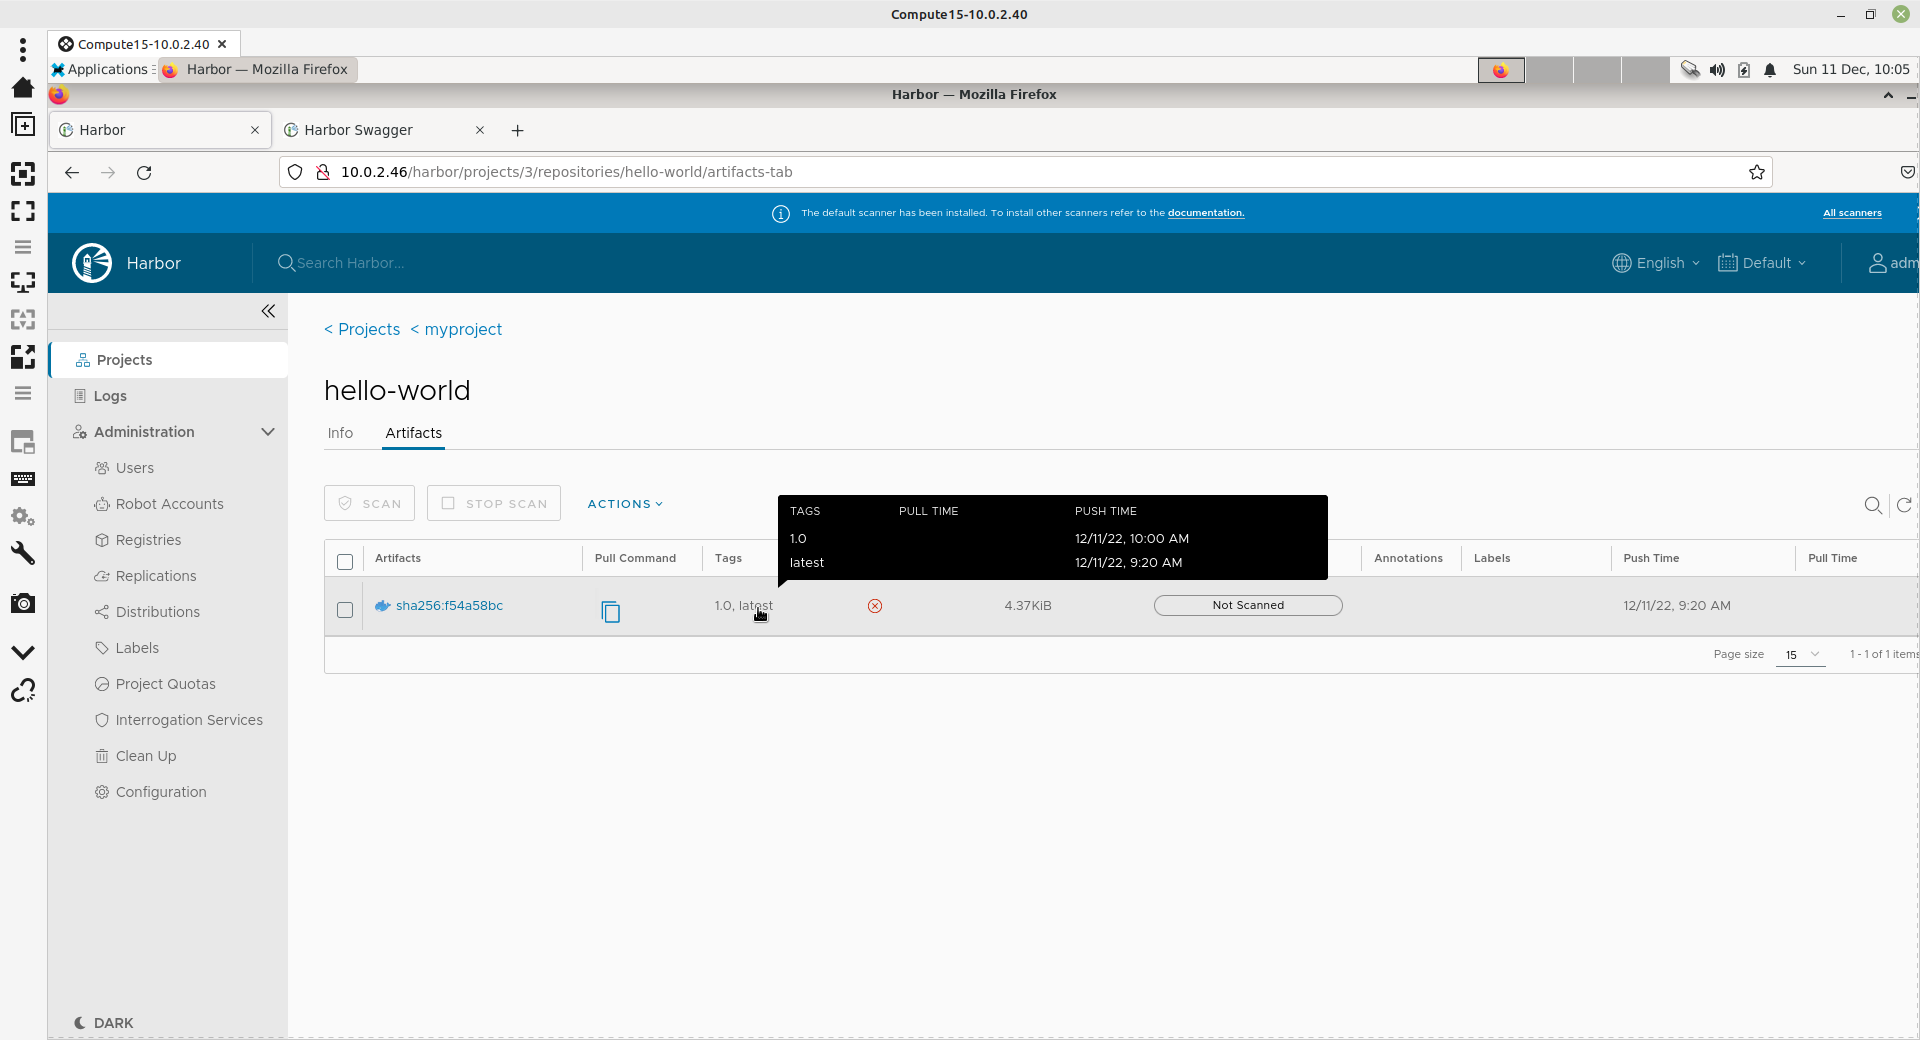Screen dimensions: 1920x1040
Task: Switch to the Info tab
Action: (340, 433)
